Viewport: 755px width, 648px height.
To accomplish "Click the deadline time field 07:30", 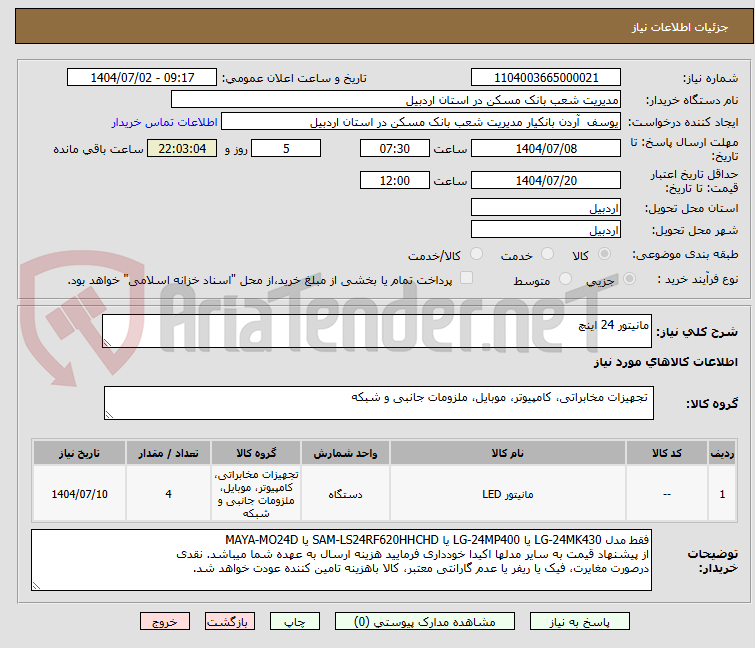I will click(x=395, y=148).
